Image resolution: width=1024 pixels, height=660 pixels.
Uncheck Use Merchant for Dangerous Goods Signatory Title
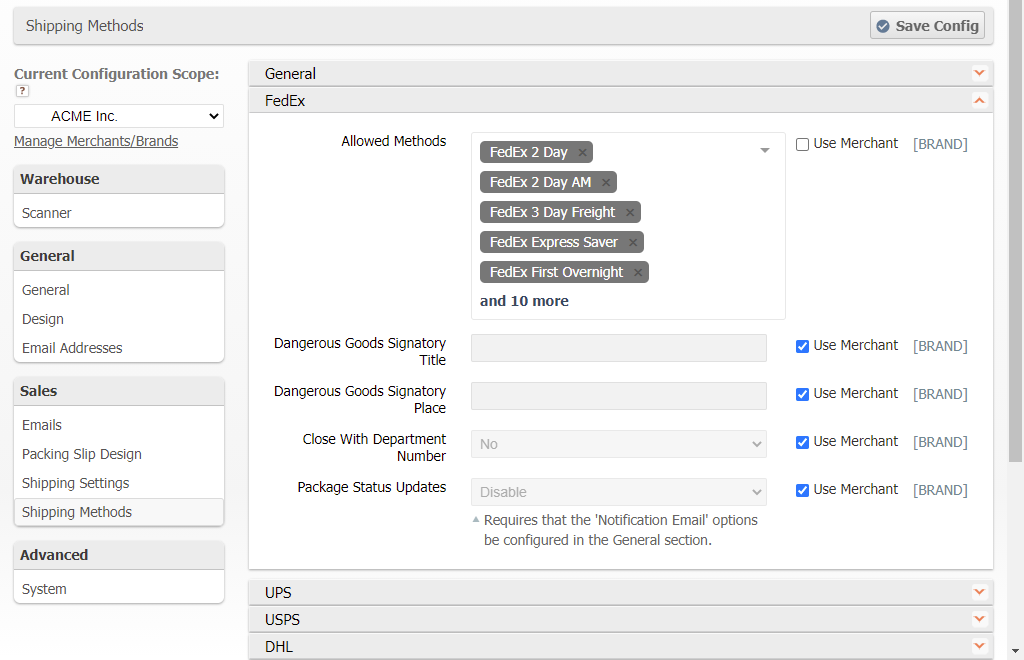pyautogui.click(x=802, y=346)
